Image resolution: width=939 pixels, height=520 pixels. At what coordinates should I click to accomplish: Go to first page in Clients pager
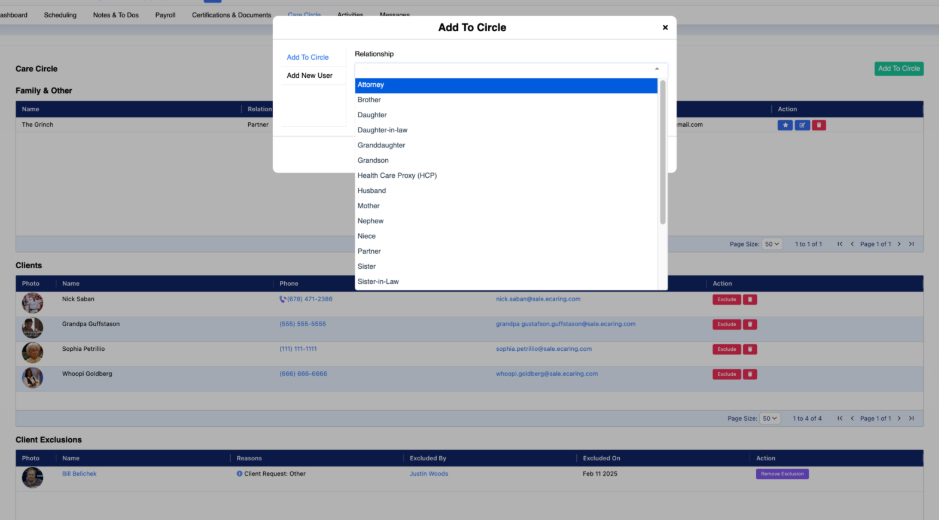(x=840, y=418)
